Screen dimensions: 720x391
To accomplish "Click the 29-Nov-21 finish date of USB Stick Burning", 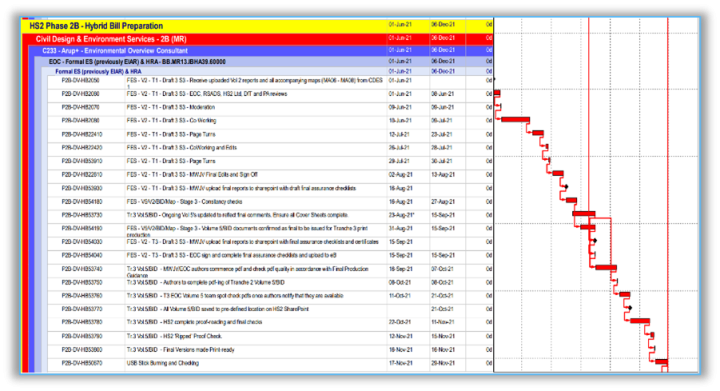I will (443, 363).
